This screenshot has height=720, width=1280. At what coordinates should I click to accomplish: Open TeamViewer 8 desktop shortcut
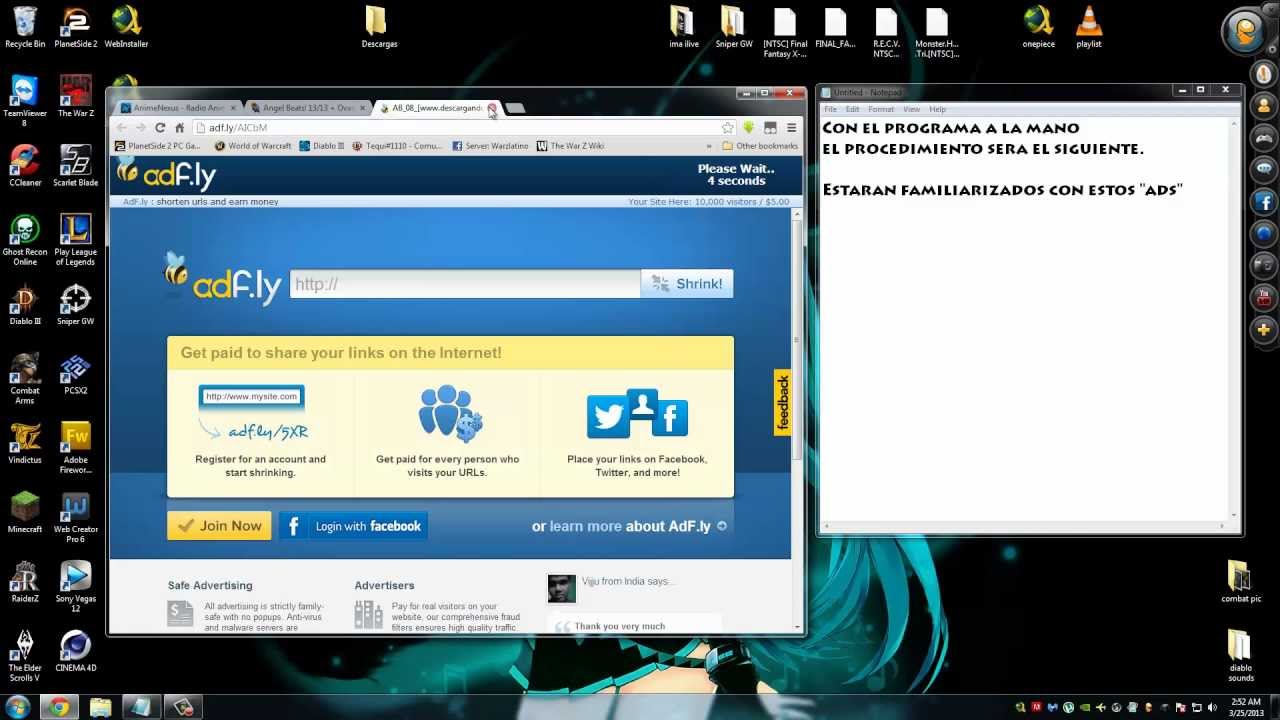click(x=25, y=100)
